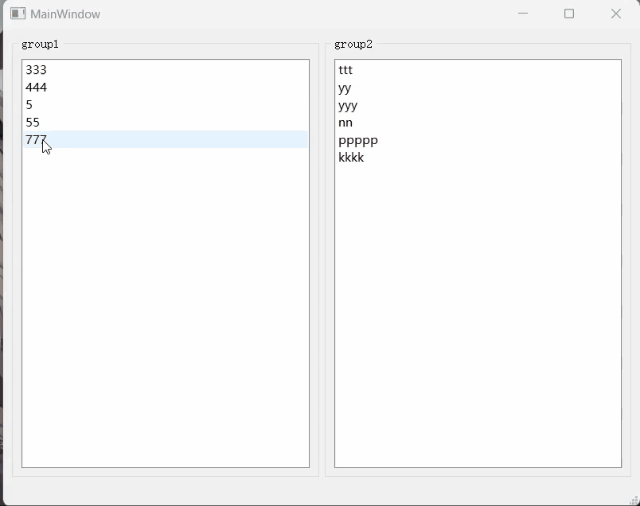Click item nn in group2
640x506 pixels.
tap(478, 122)
